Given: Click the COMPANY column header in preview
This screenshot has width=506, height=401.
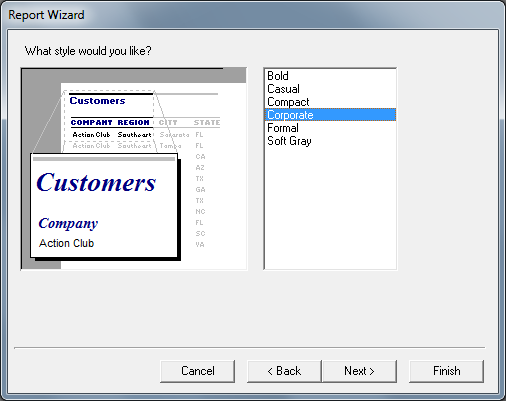Looking at the screenshot, I should [x=91, y=123].
